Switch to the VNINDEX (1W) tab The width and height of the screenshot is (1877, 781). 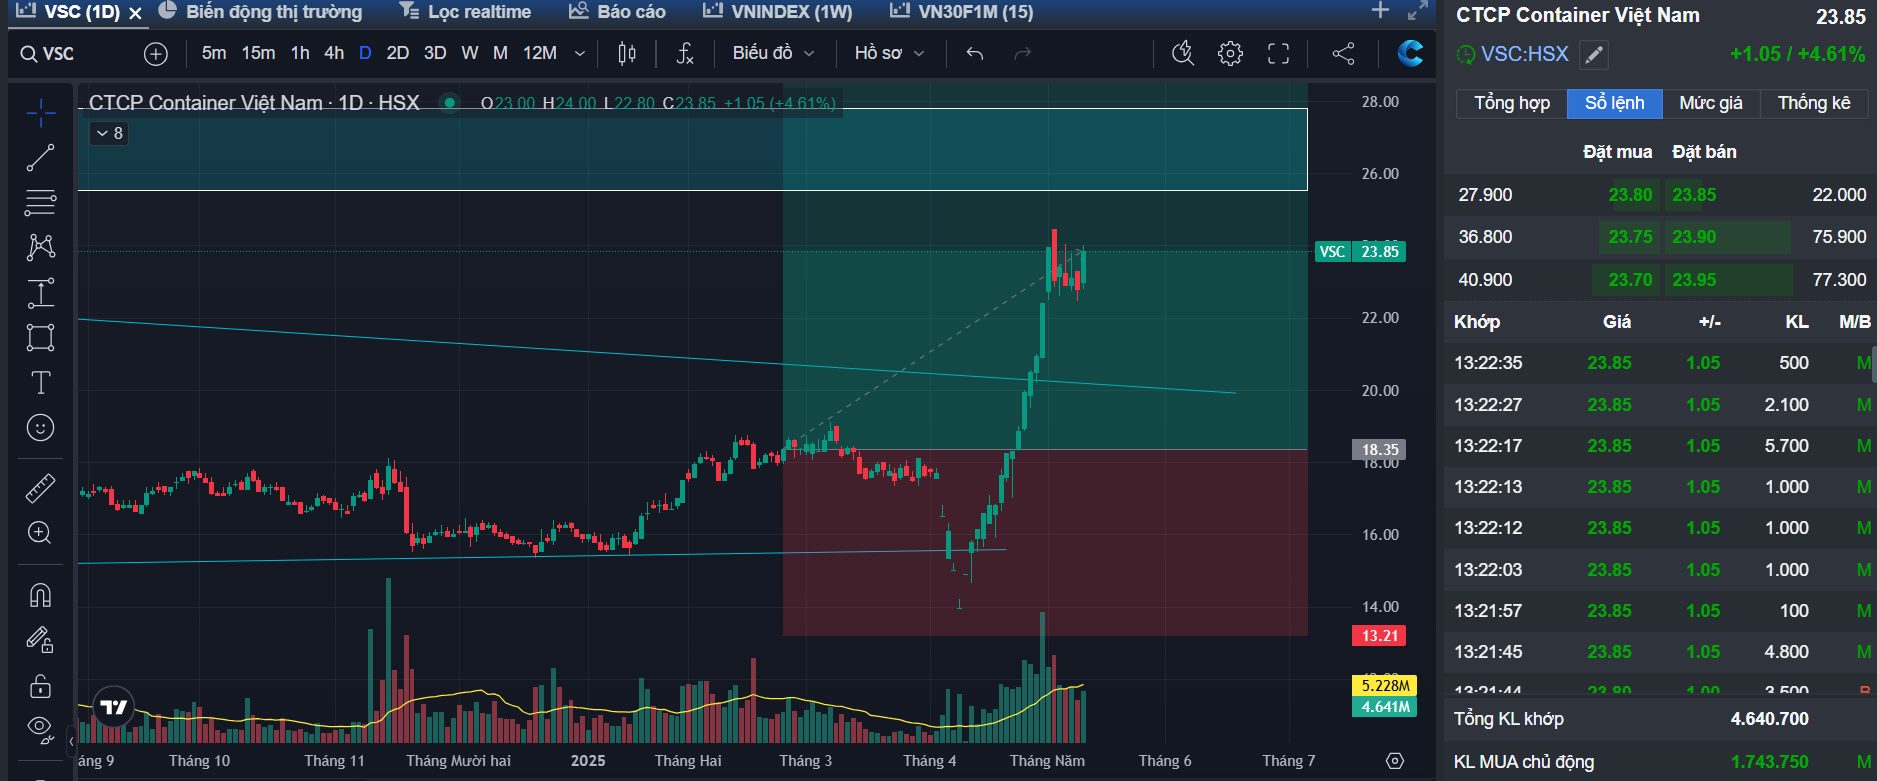click(x=778, y=12)
